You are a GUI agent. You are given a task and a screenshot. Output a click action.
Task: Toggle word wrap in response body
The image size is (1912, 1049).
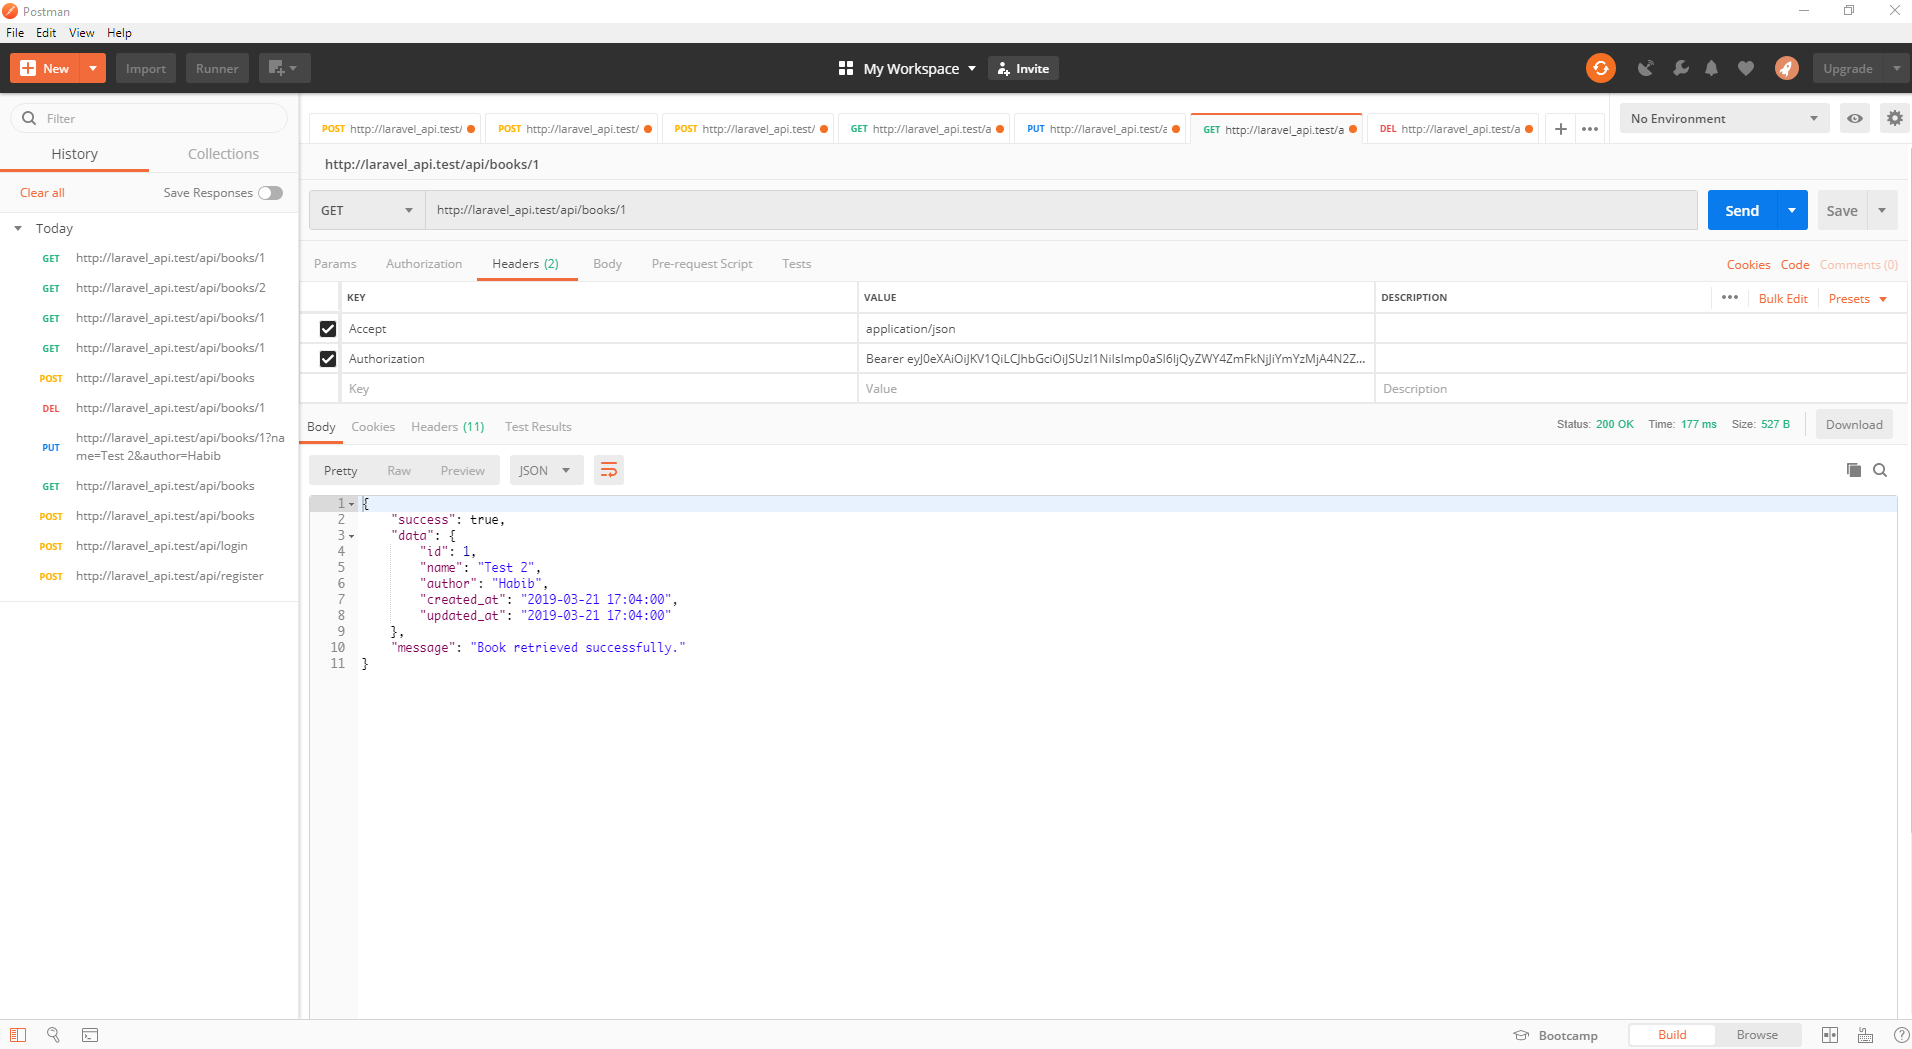point(609,470)
